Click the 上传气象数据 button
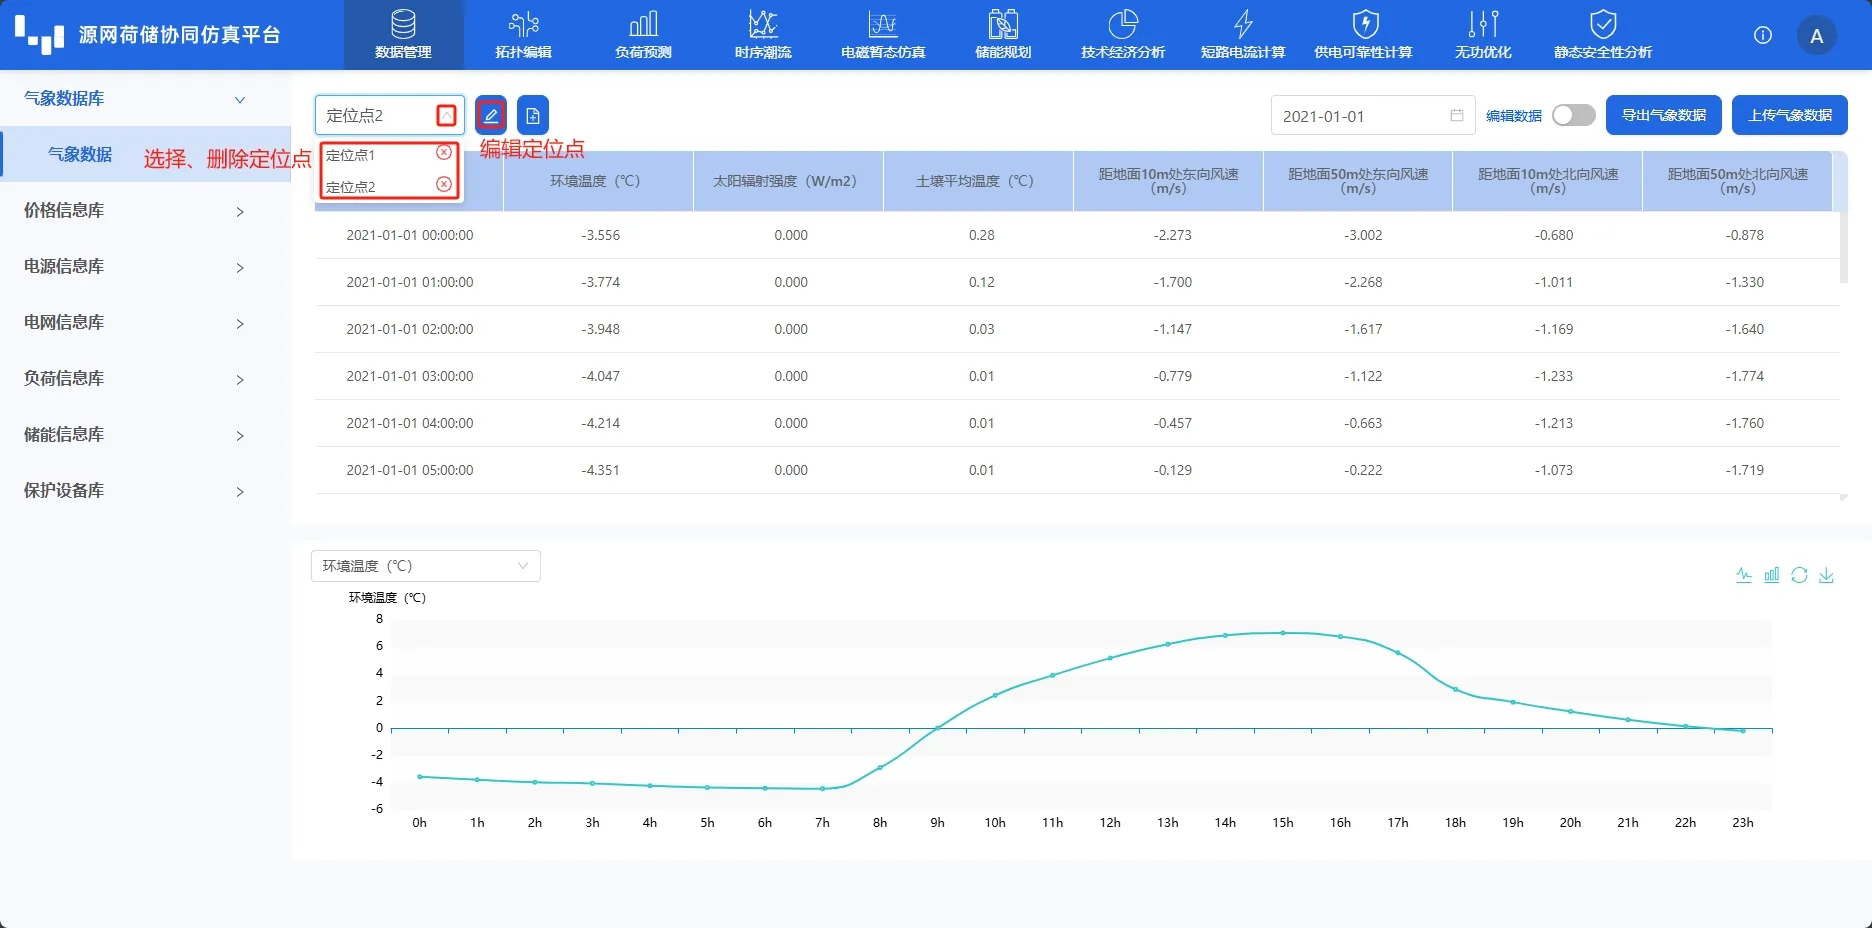1872x928 pixels. 1790,115
